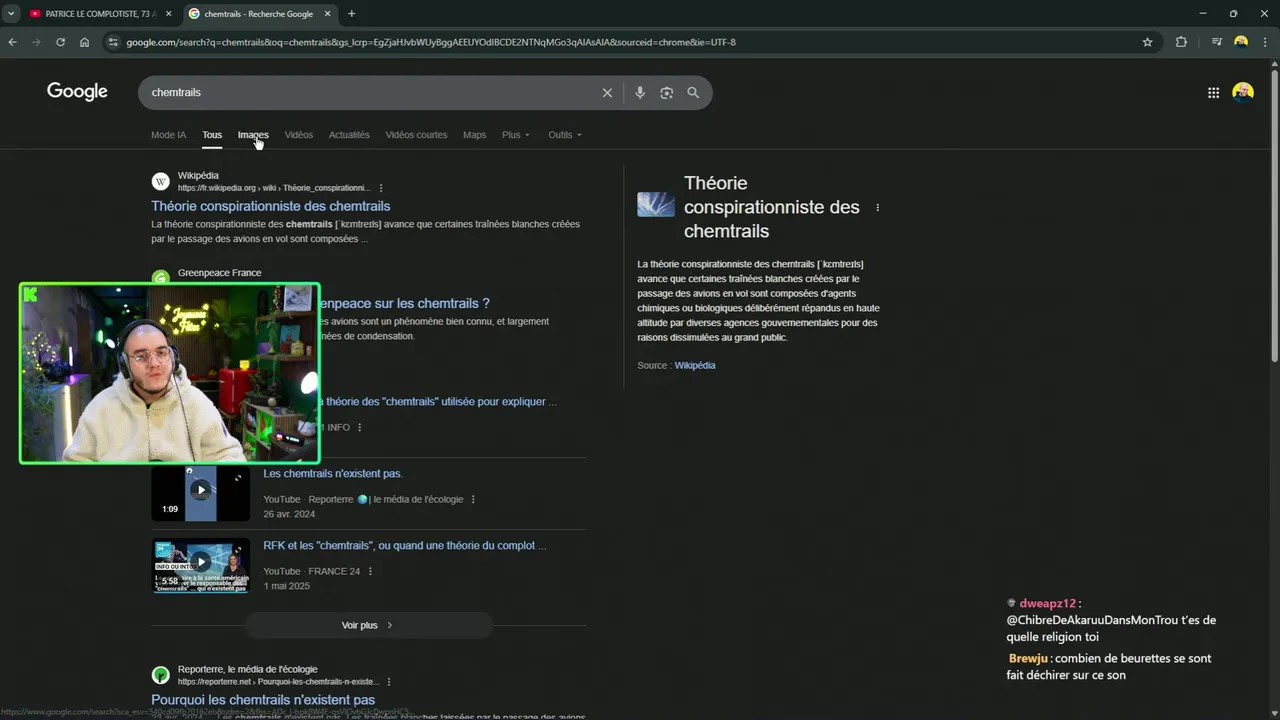Expand the tab search dropdown arrow
Image resolution: width=1280 pixels, height=720 pixels.
(11, 14)
